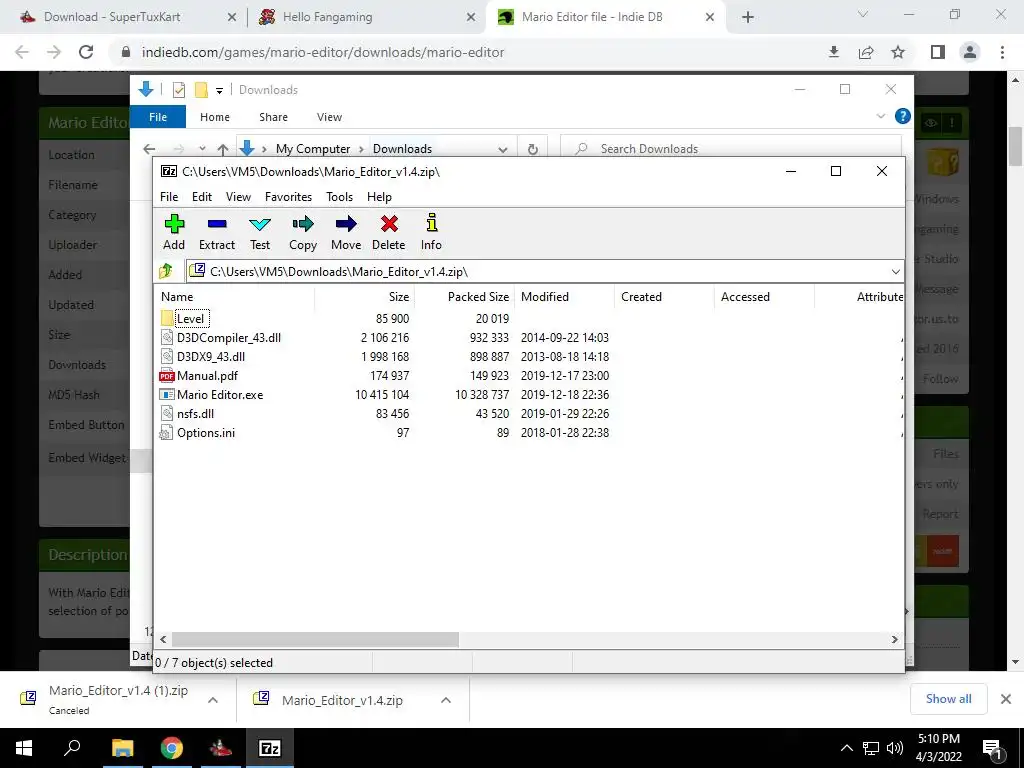Open the Favorites menu

coord(288,197)
